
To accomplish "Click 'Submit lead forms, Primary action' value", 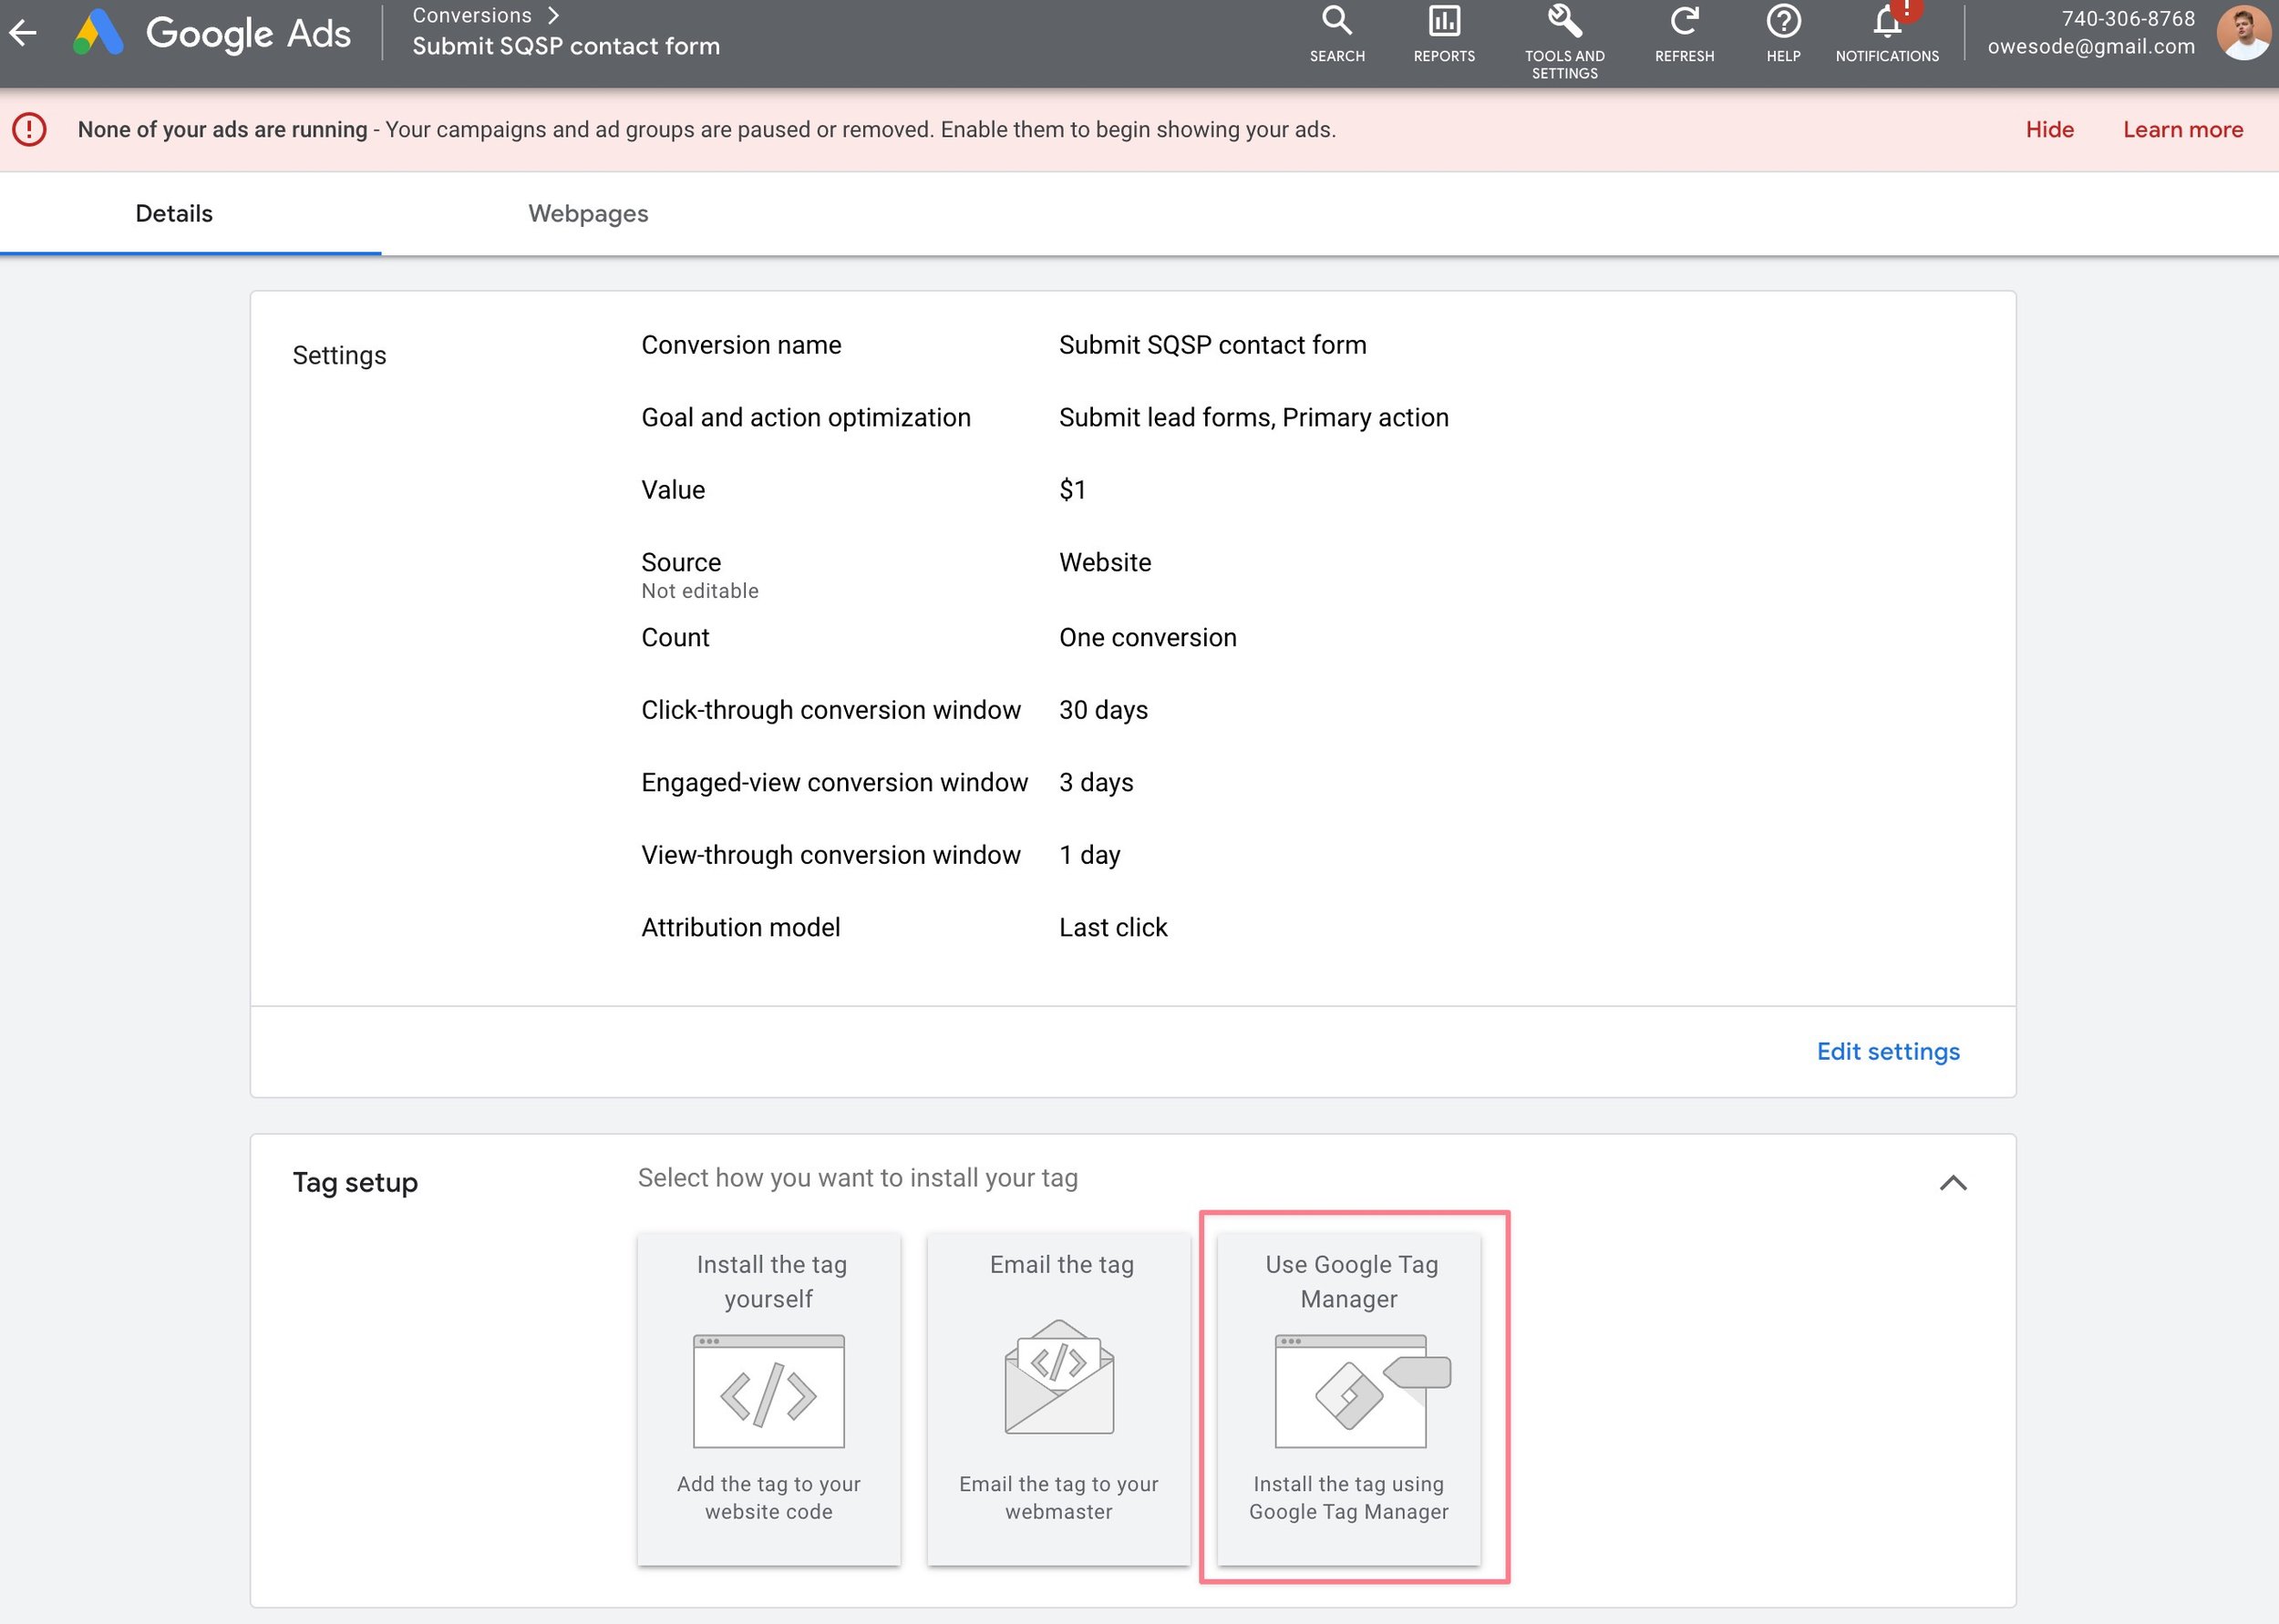I will [1253, 418].
